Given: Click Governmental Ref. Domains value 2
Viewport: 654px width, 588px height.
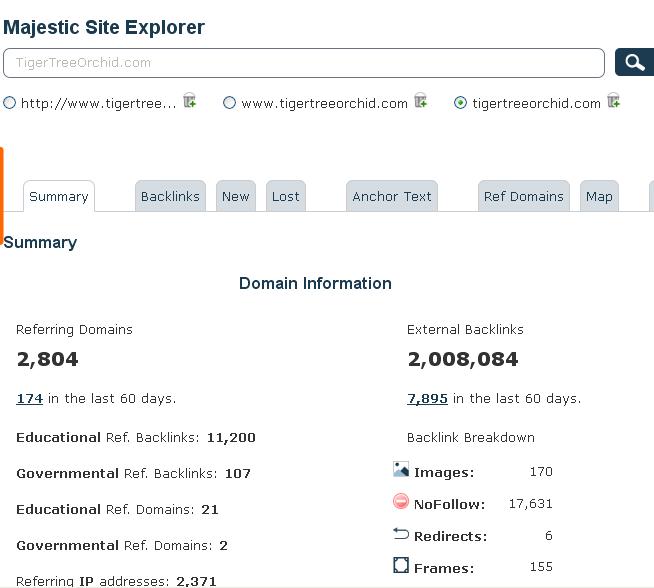Looking at the screenshot, I should (224, 545).
